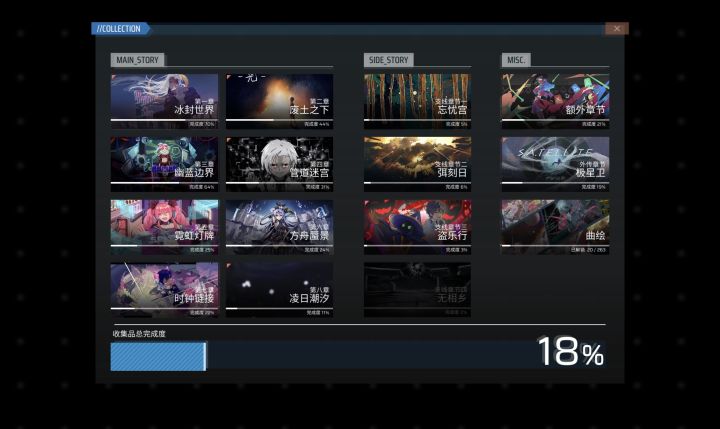Open side story 盗乐行 card
720x429 pixels.
[x=417, y=227]
